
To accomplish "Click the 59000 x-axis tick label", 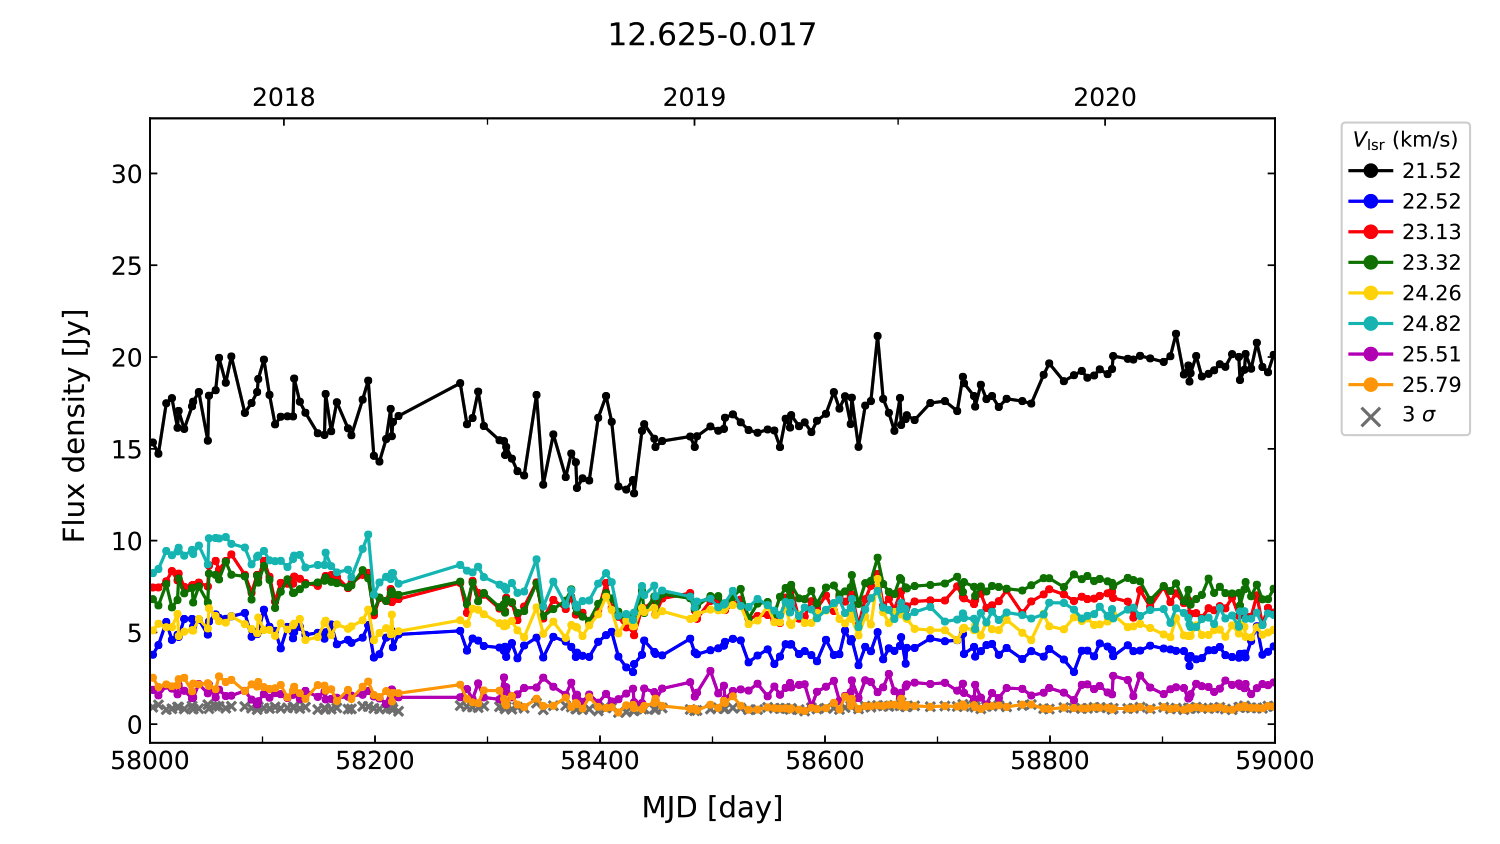I will tap(1274, 761).
